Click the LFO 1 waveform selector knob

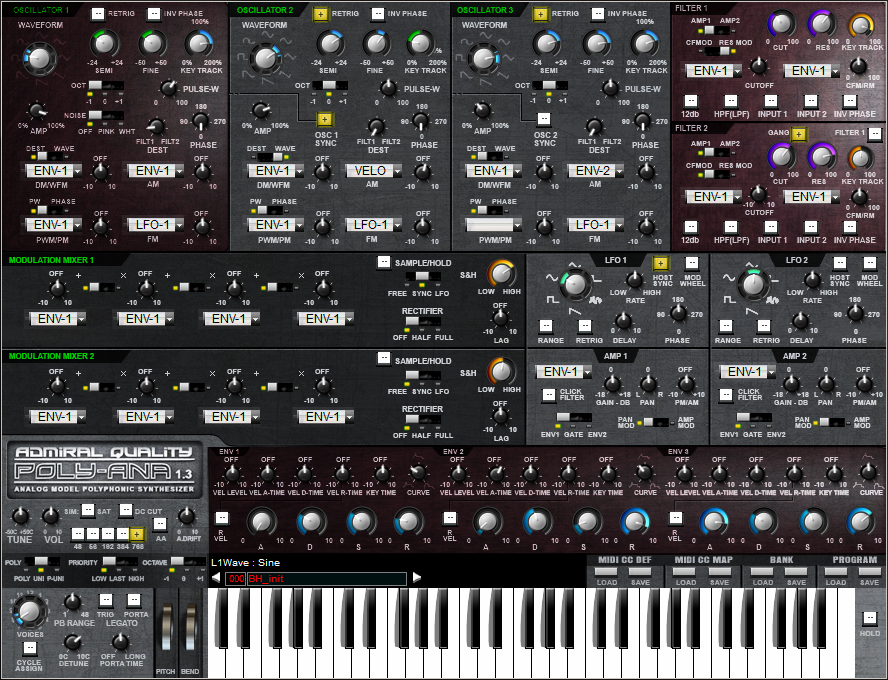click(574, 284)
